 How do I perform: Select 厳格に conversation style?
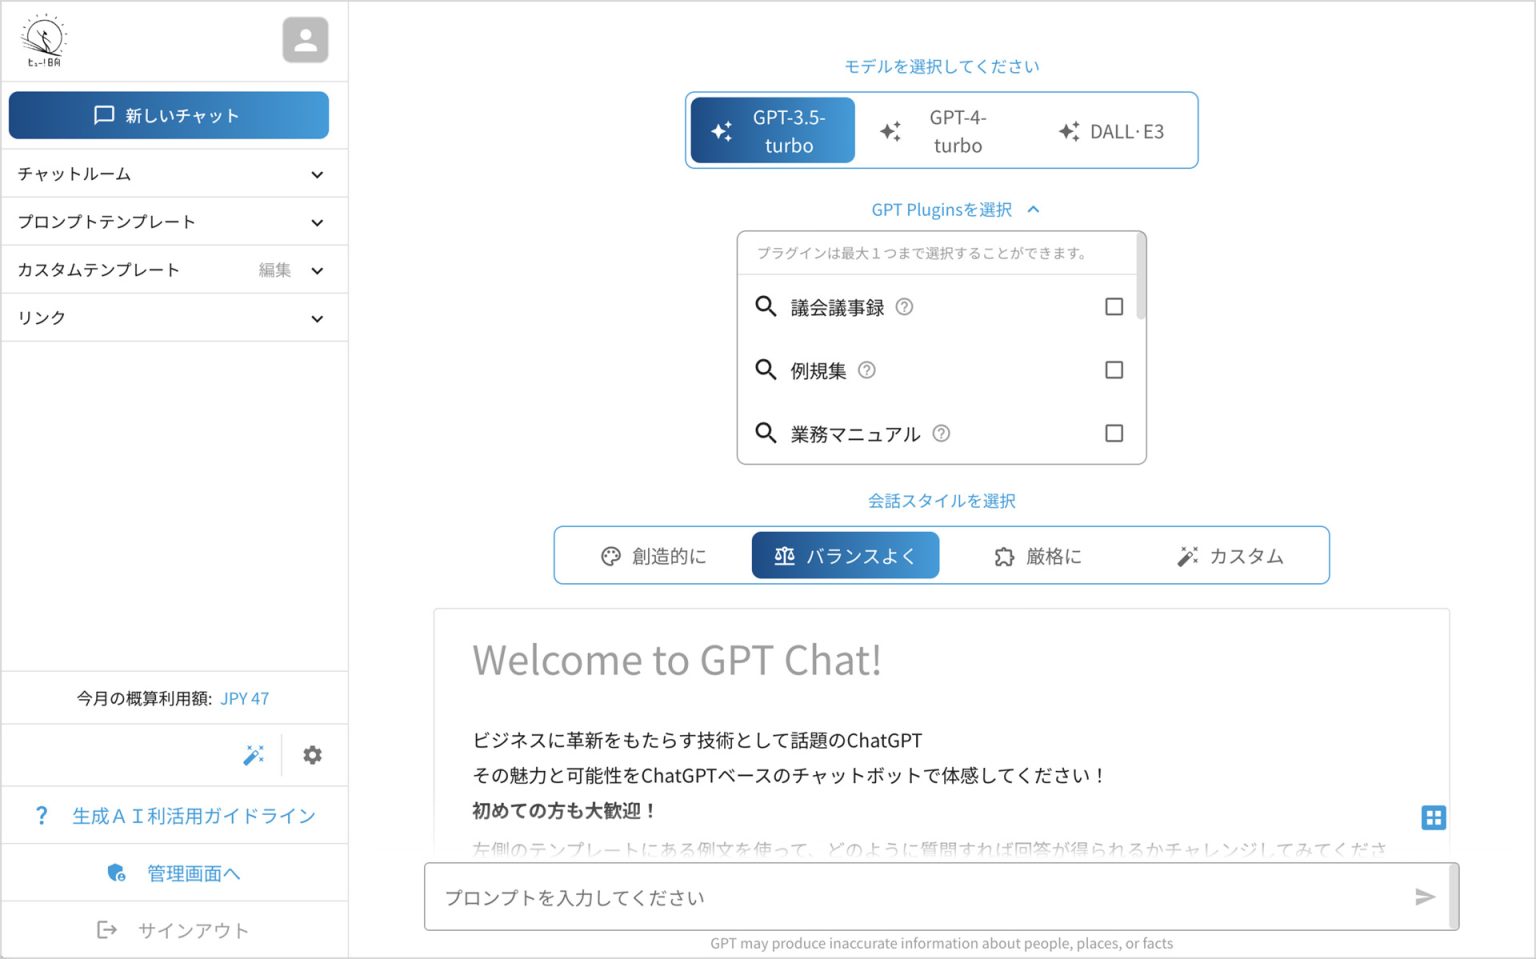point(1037,556)
